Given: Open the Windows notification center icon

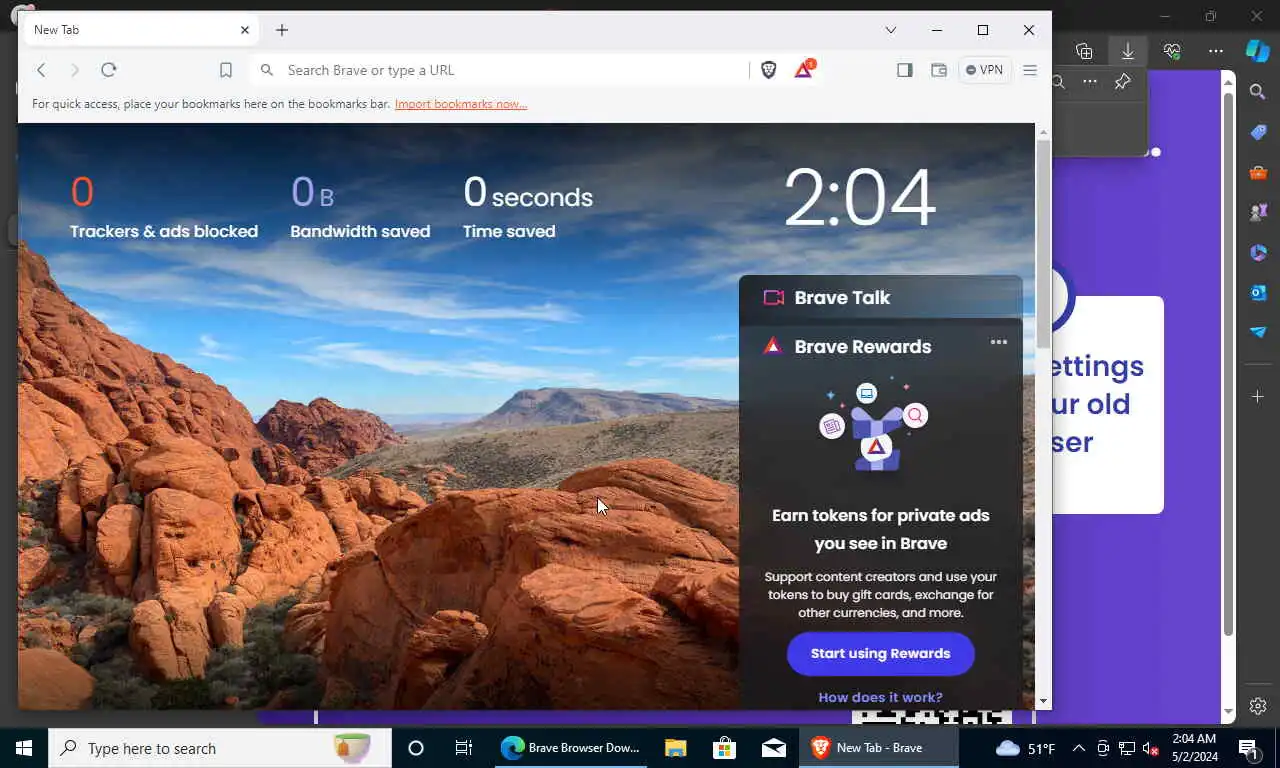Looking at the screenshot, I should click(x=1248, y=748).
